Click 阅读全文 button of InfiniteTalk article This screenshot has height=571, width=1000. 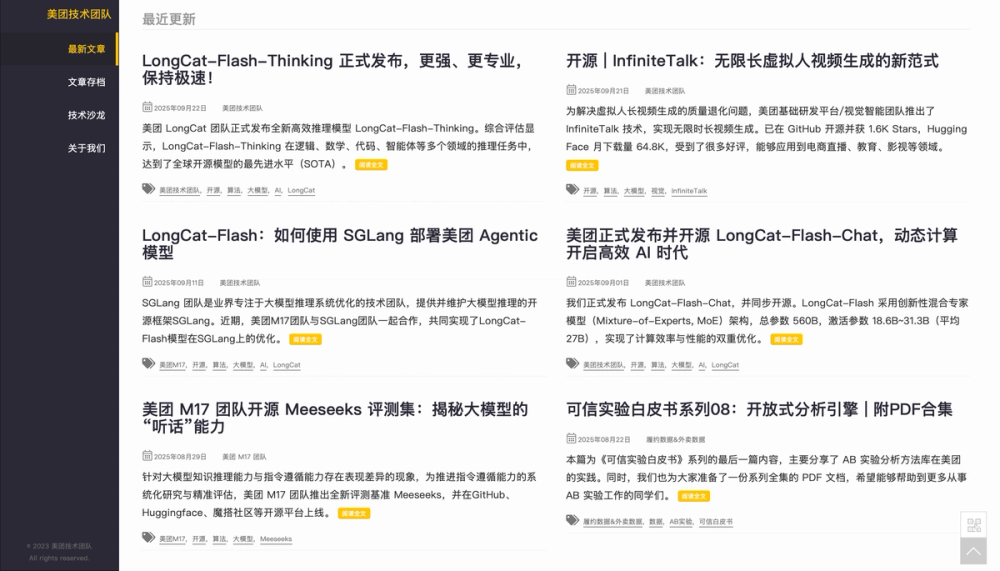tap(582, 165)
